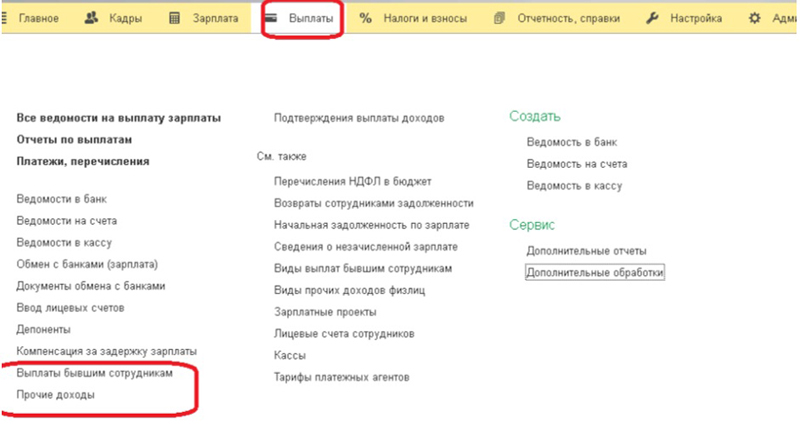Switch to the Зарплата section

(x=215, y=18)
